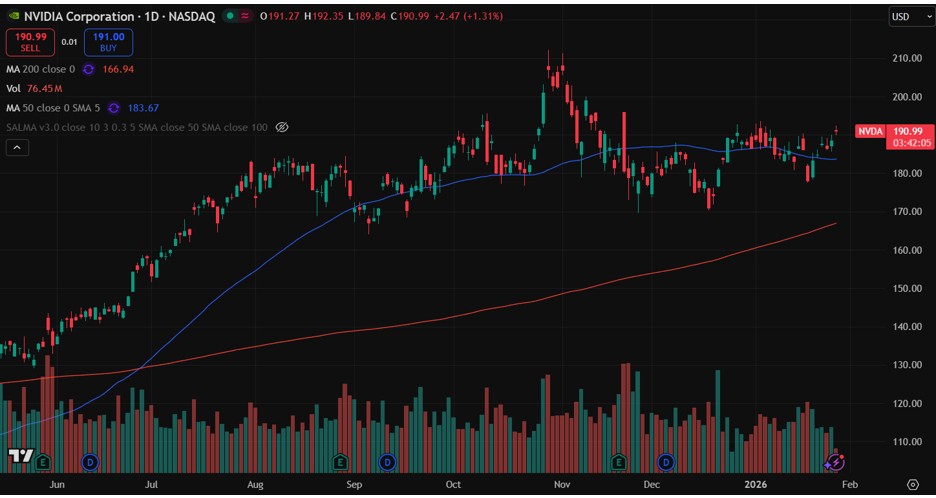Open chart settings gear at bottom right

(912, 483)
